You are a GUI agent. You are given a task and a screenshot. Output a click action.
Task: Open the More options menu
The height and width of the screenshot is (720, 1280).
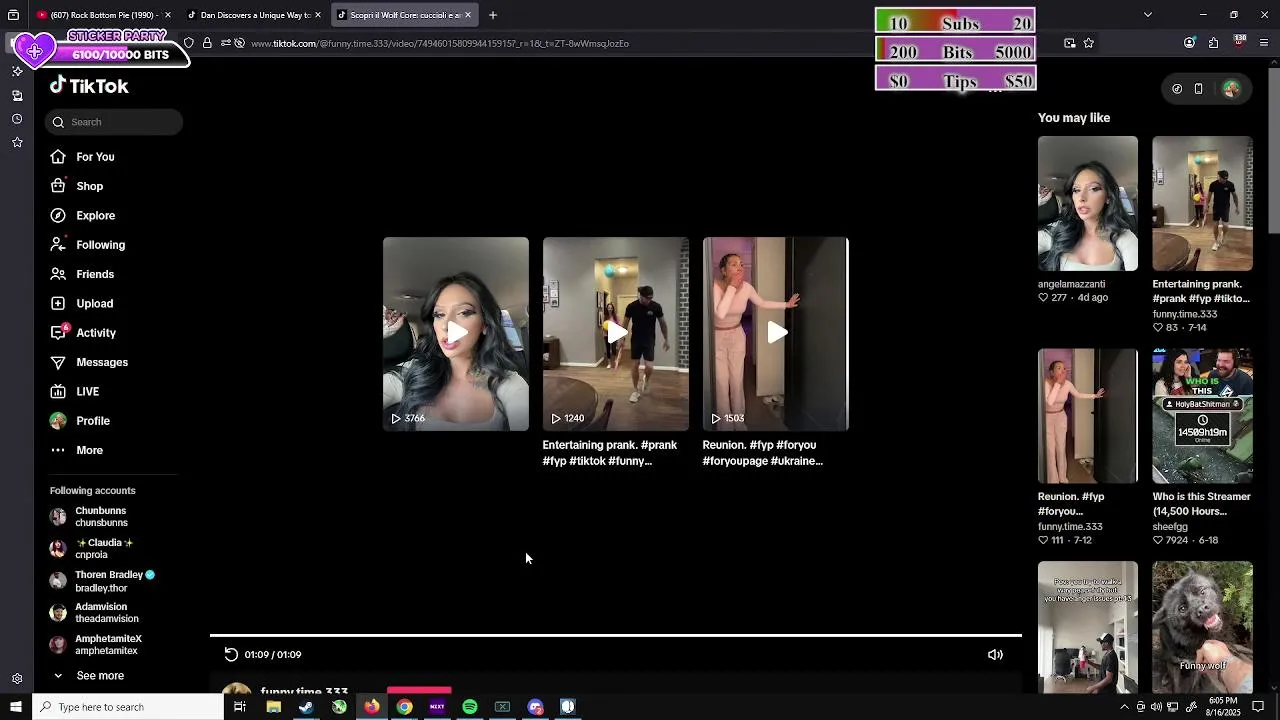[76, 450]
